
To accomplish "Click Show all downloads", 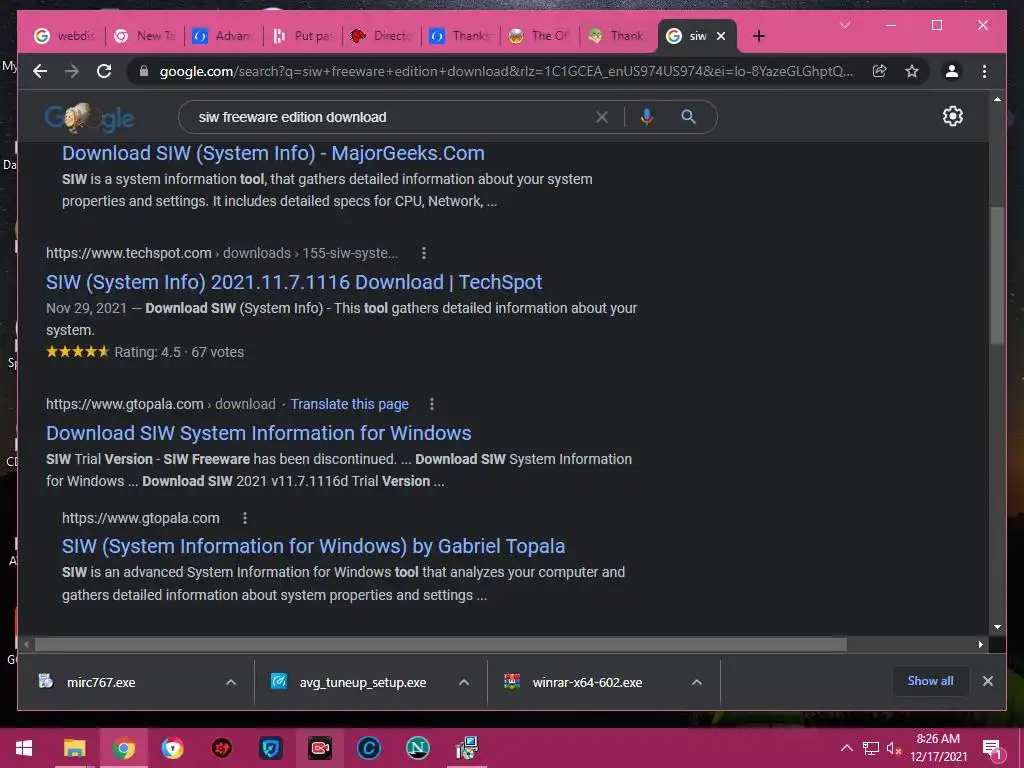I will (x=930, y=680).
